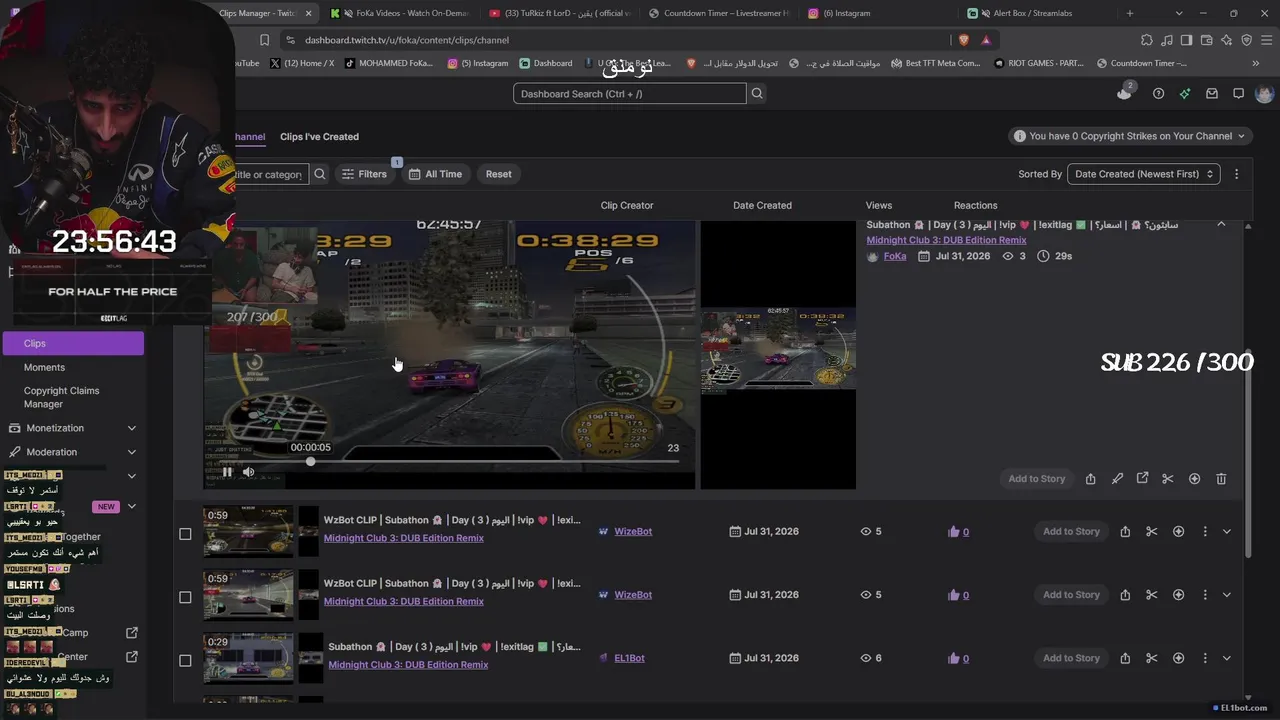Open the Filters button
This screenshot has width=1280, height=720.
(x=364, y=174)
